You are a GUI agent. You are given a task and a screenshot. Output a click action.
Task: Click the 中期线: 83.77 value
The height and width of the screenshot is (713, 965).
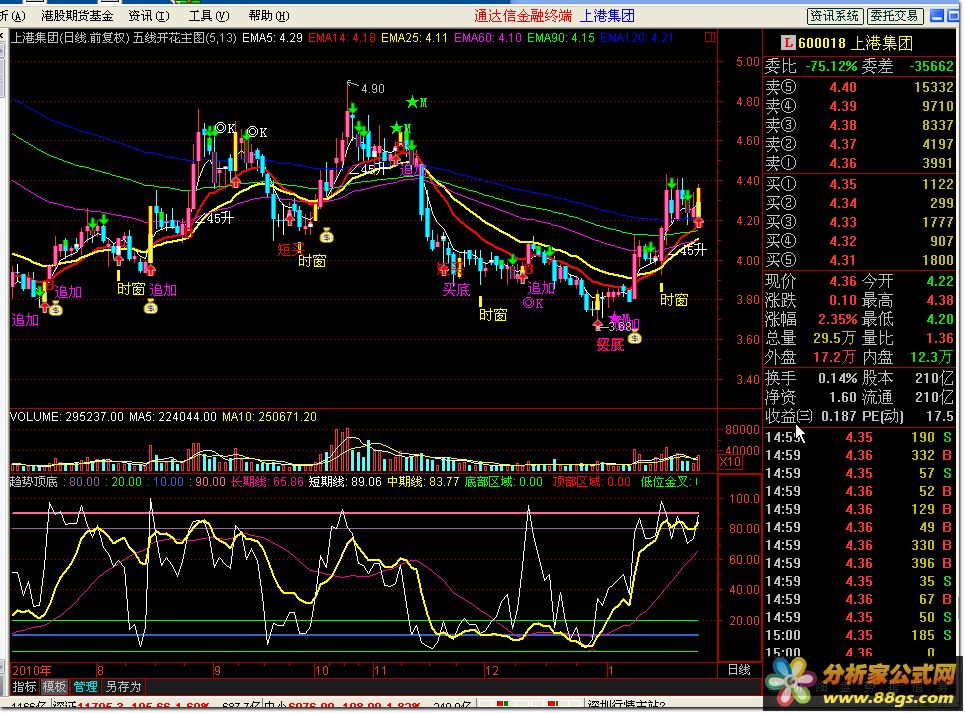(423, 482)
